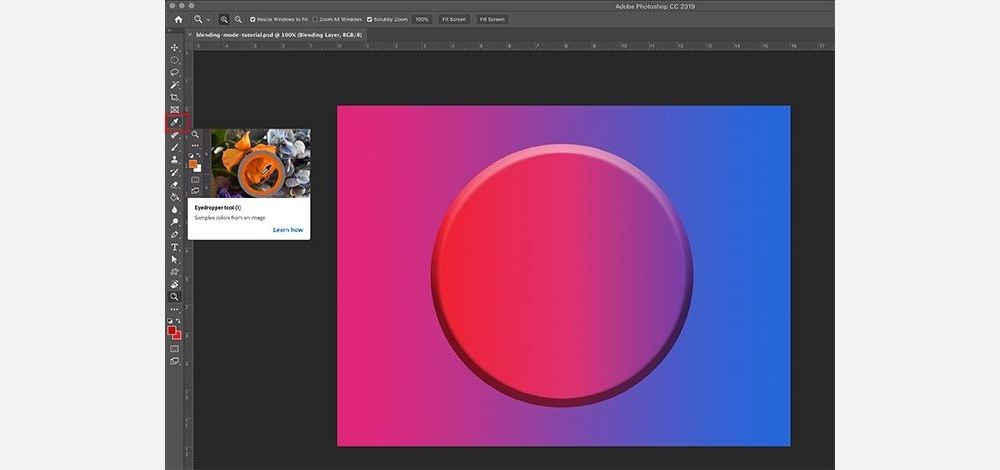The image size is (1000, 470).
Task: Select the Crop tool
Action: [x=174, y=98]
